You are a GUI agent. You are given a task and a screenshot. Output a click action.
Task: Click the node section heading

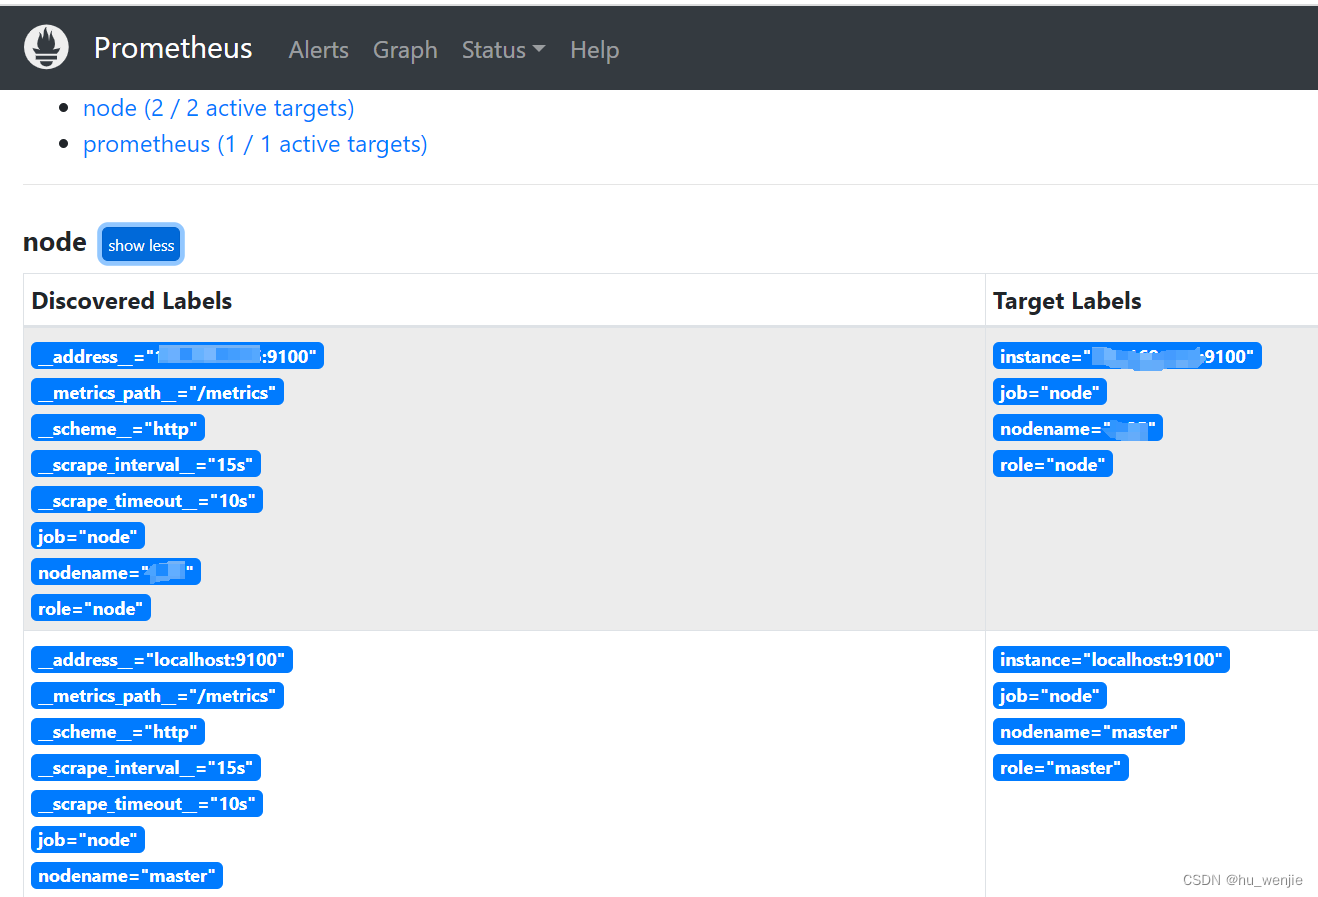55,242
